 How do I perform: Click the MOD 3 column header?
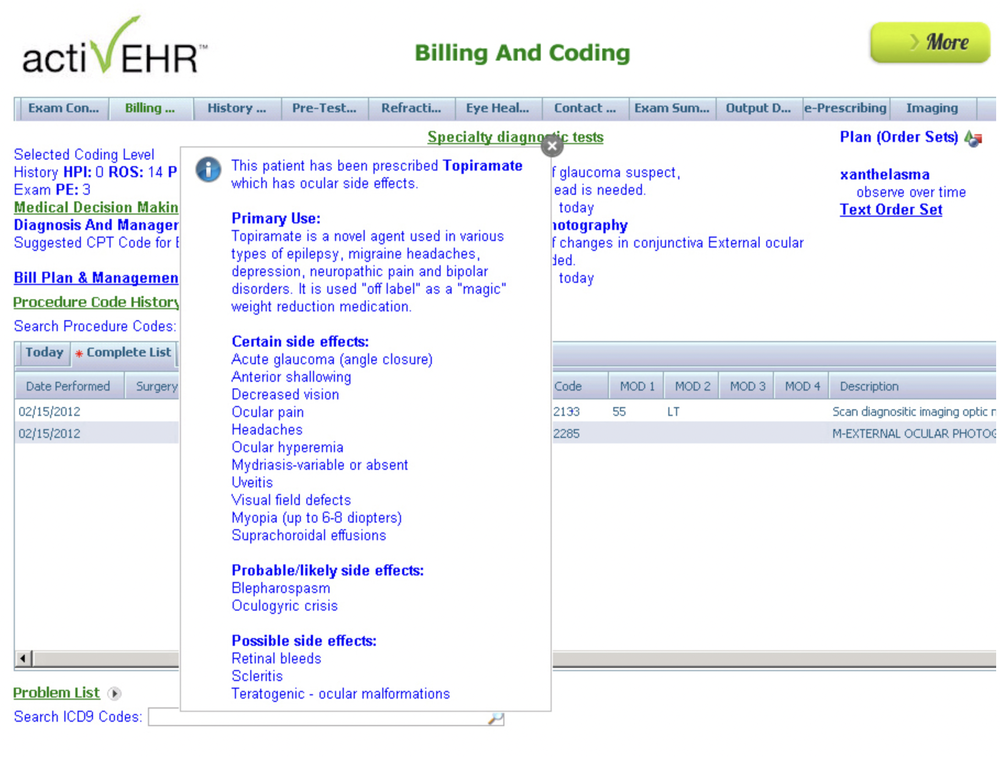point(747,386)
